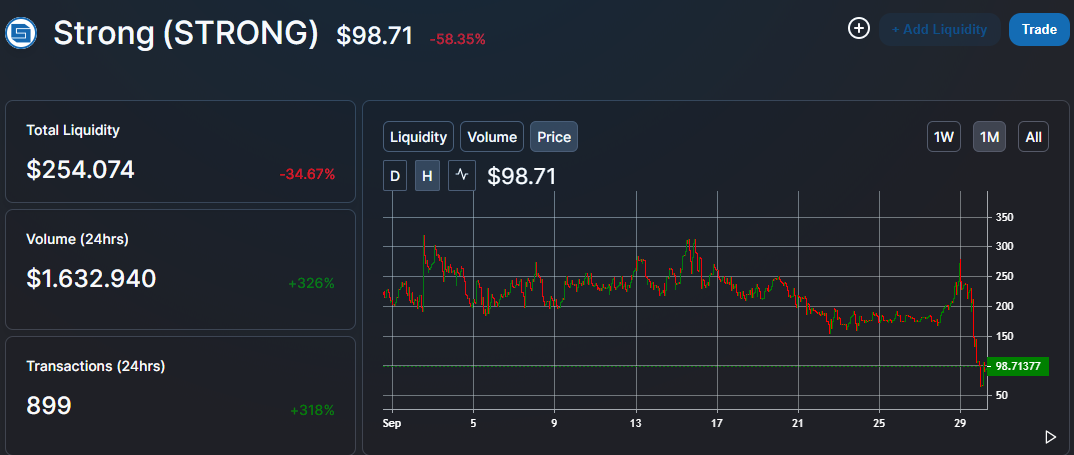Toggle daily candles with D button
This screenshot has height=455, width=1074.
(x=395, y=176)
